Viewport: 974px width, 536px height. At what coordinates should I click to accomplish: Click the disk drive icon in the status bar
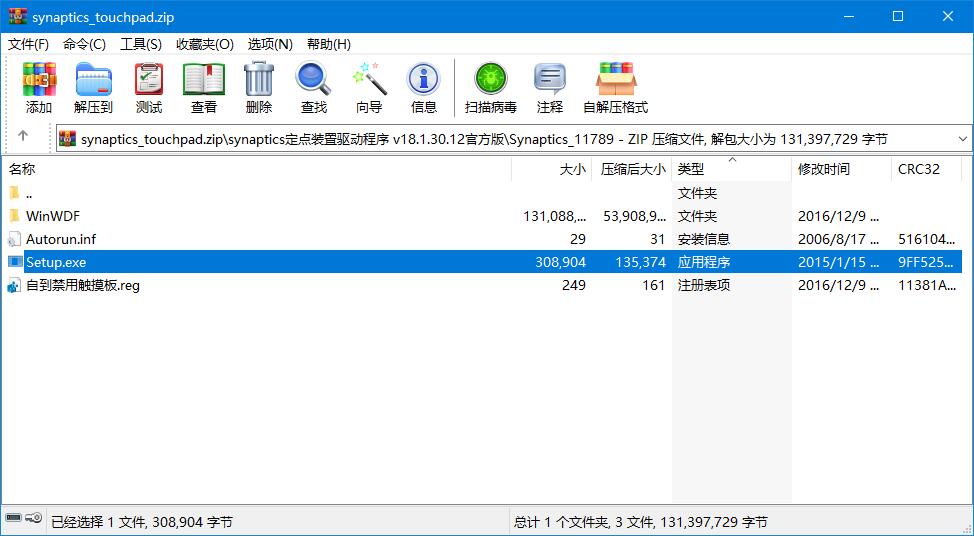point(14,517)
